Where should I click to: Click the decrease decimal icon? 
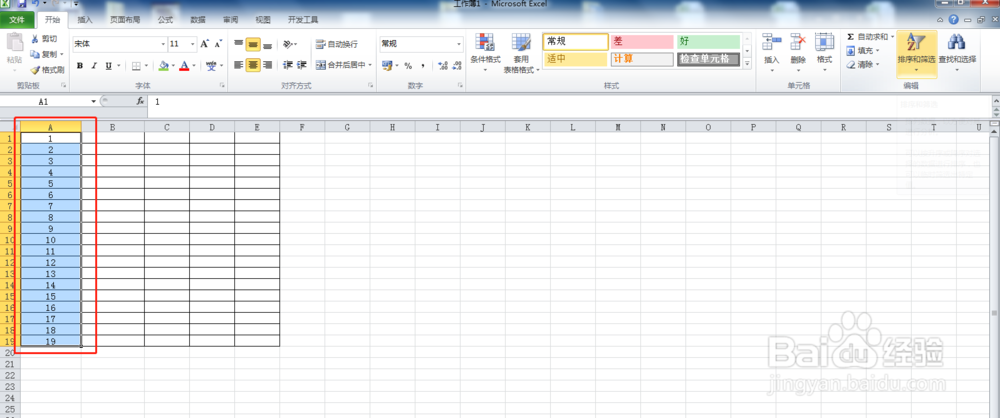pyautogui.click(x=457, y=65)
